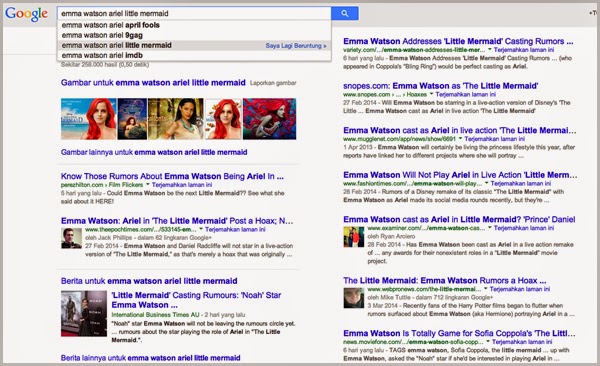
Task: Click 'Berita lainnya untuk emma watson' link
Action: pos(150,358)
